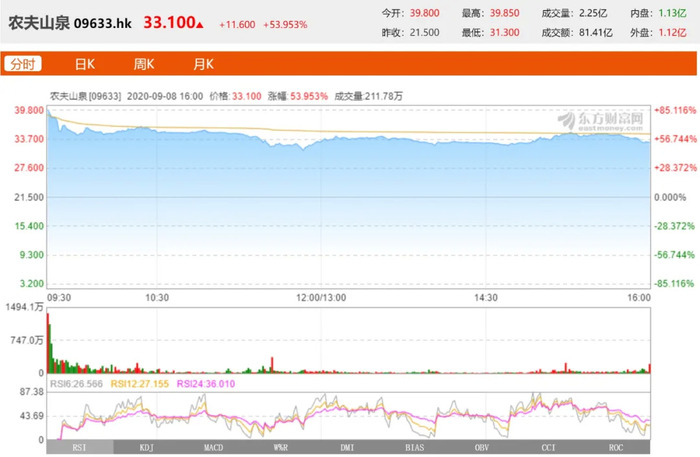The width and height of the screenshot is (700, 457).
Task: Click the RSI6:26.566 legend label
Action: tap(76, 384)
